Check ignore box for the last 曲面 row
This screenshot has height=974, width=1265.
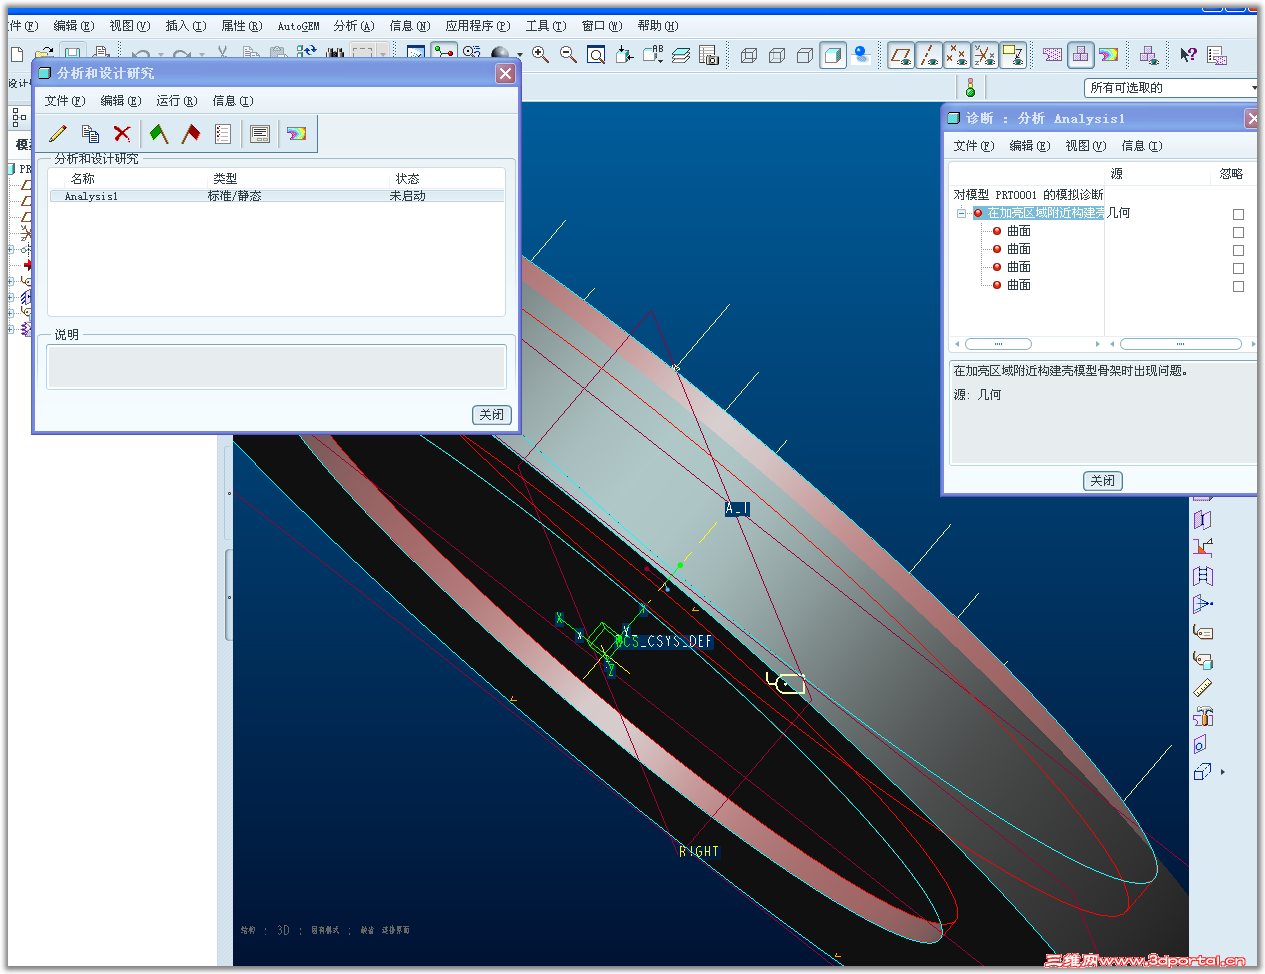(1238, 286)
